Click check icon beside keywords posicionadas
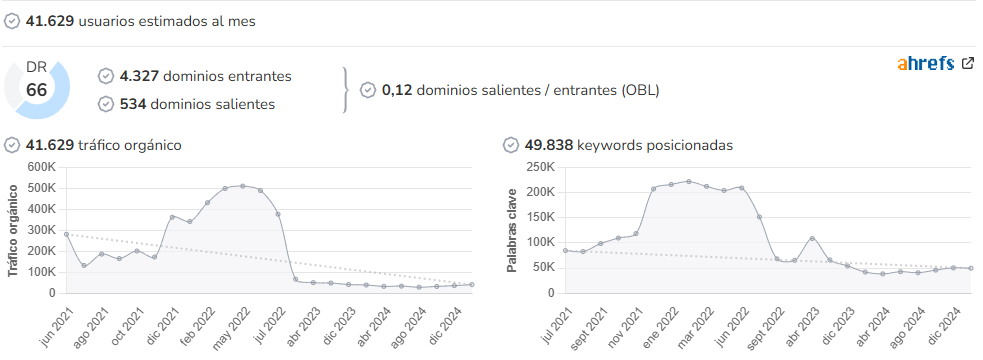This screenshot has height=360, width=983. (x=511, y=146)
